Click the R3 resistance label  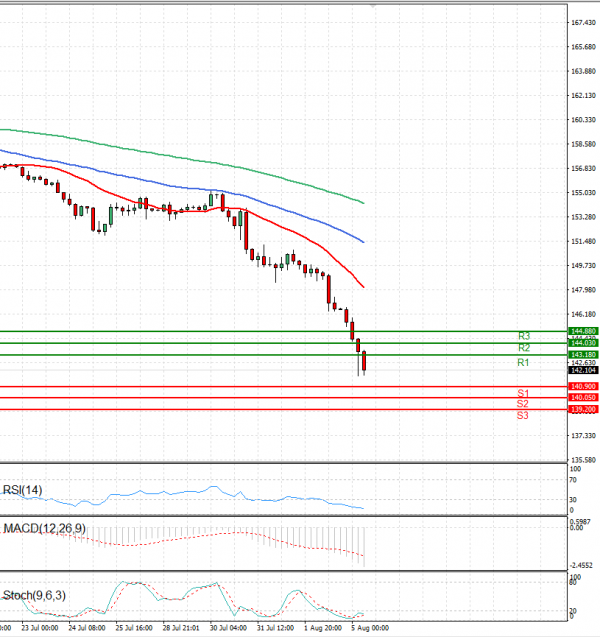[x=524, y=336]
